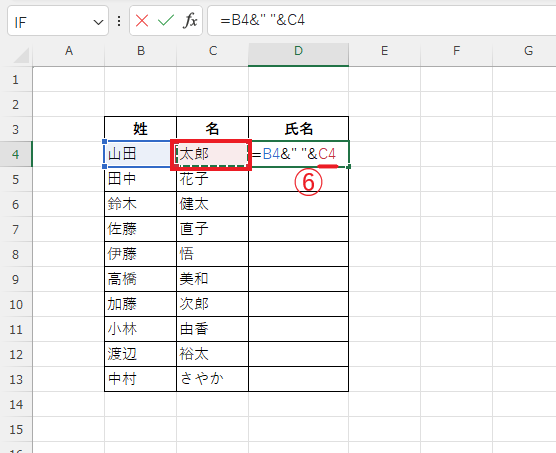Image resolution: width=556 pixels, height=453 pixels.
Task: Expand the Name Box dropdown arrow
Action: tap(98, 23)
